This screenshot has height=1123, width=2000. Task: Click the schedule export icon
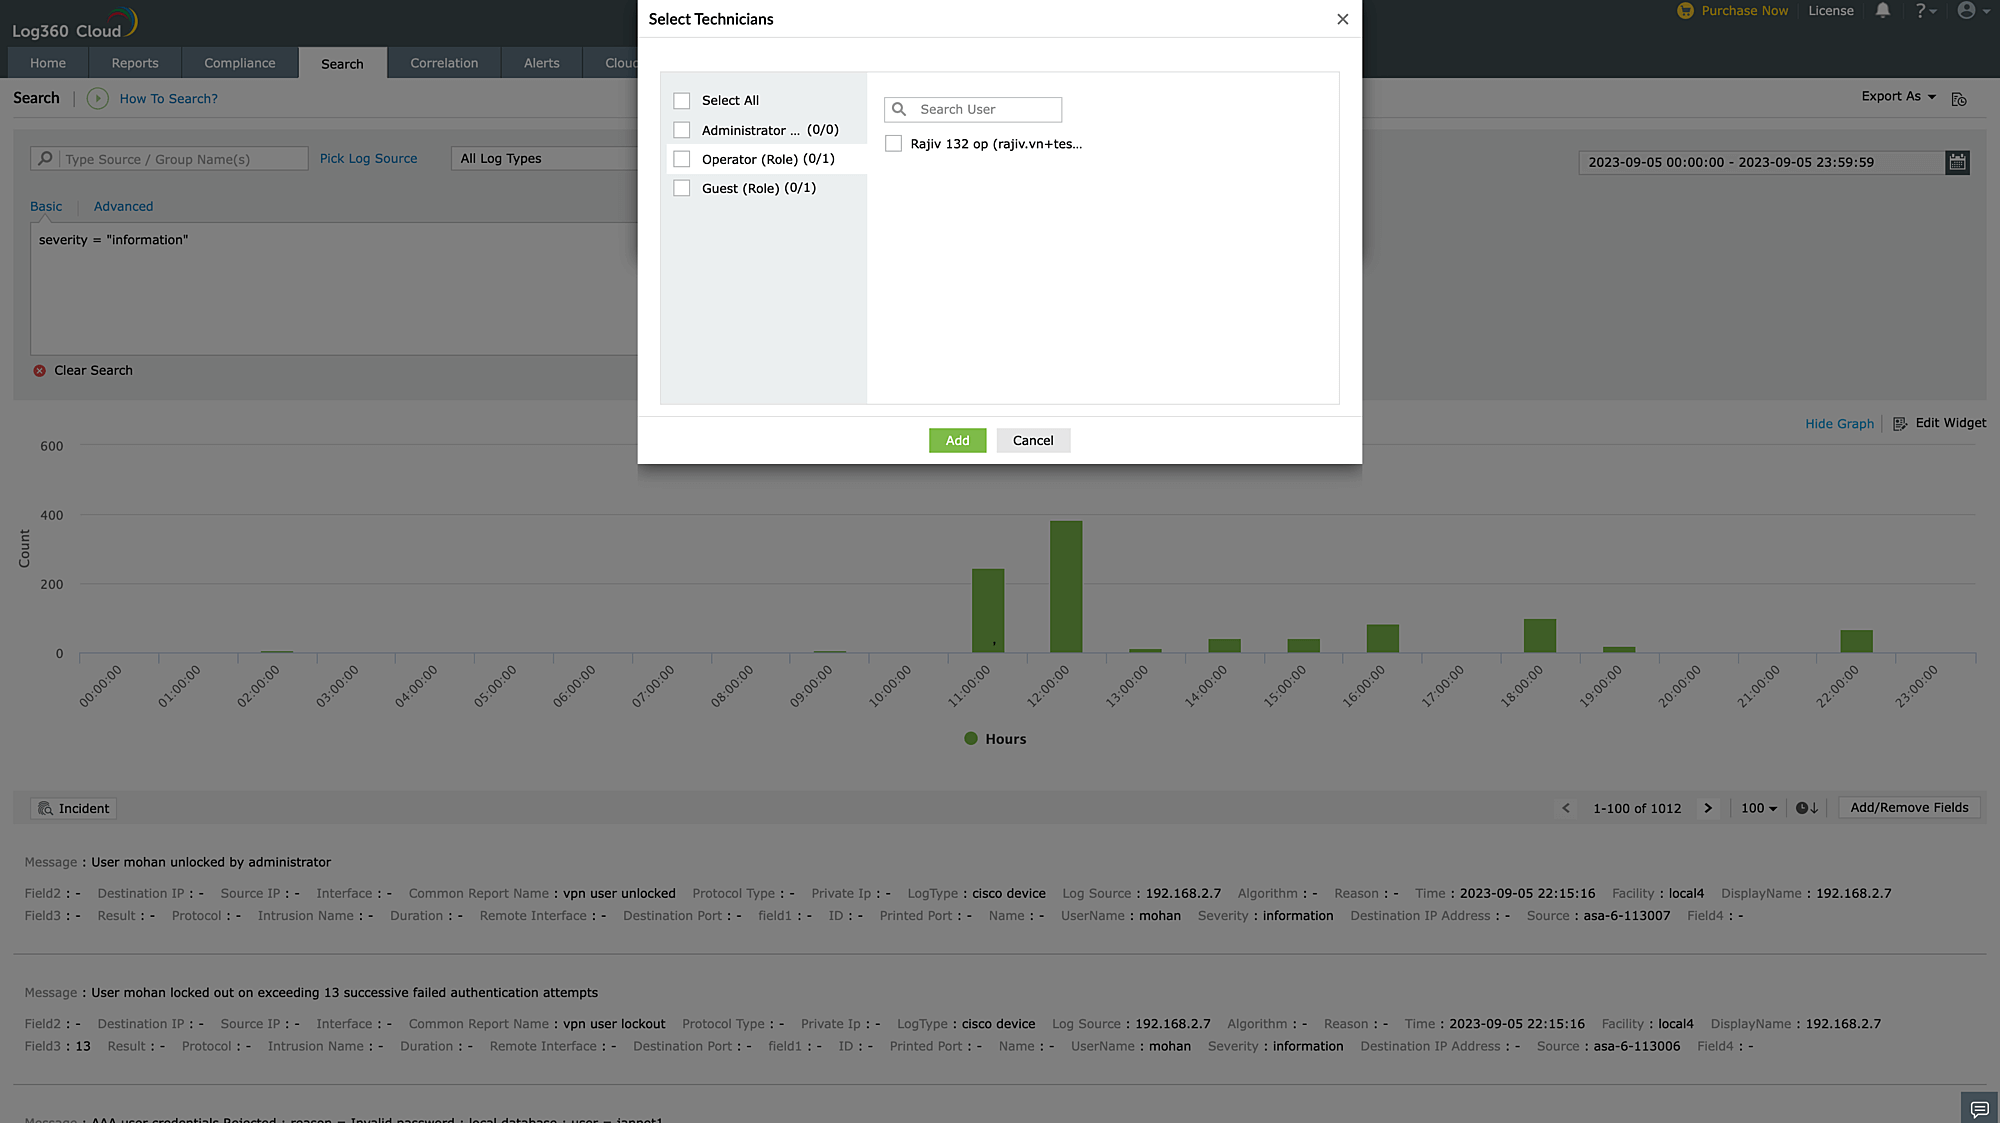(1959, 99)
